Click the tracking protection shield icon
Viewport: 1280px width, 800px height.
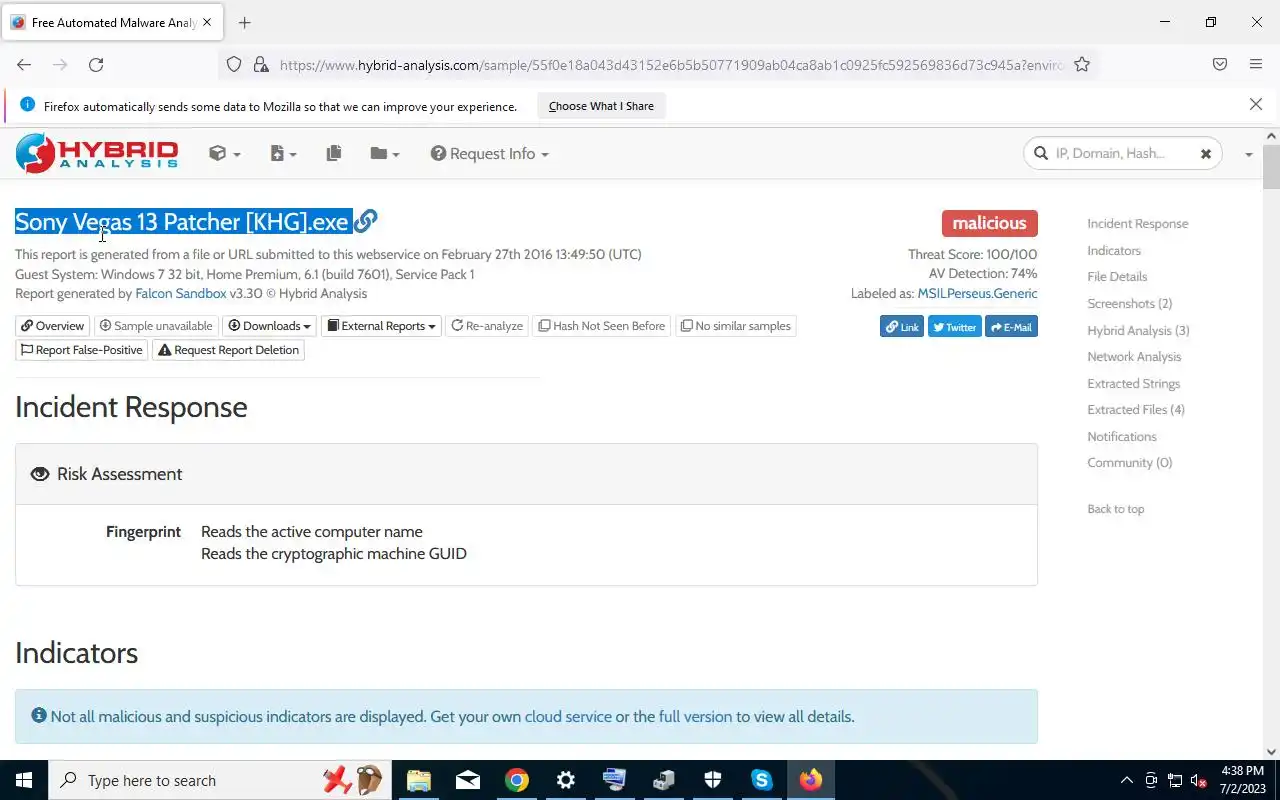pyautogui.click(x=234, y=64)
